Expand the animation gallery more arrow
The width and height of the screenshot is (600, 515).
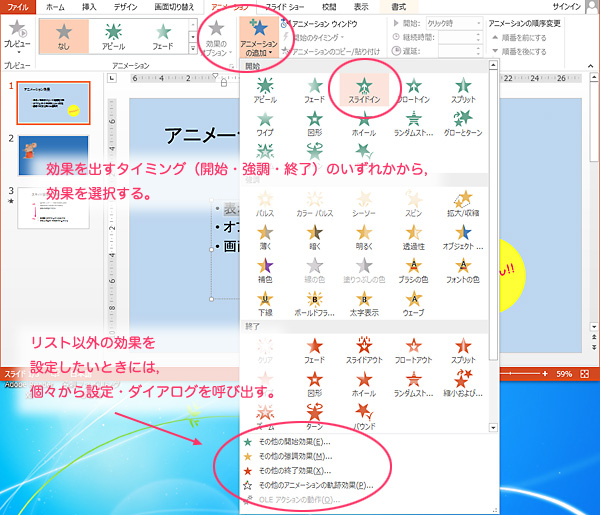tap(193, 49)
